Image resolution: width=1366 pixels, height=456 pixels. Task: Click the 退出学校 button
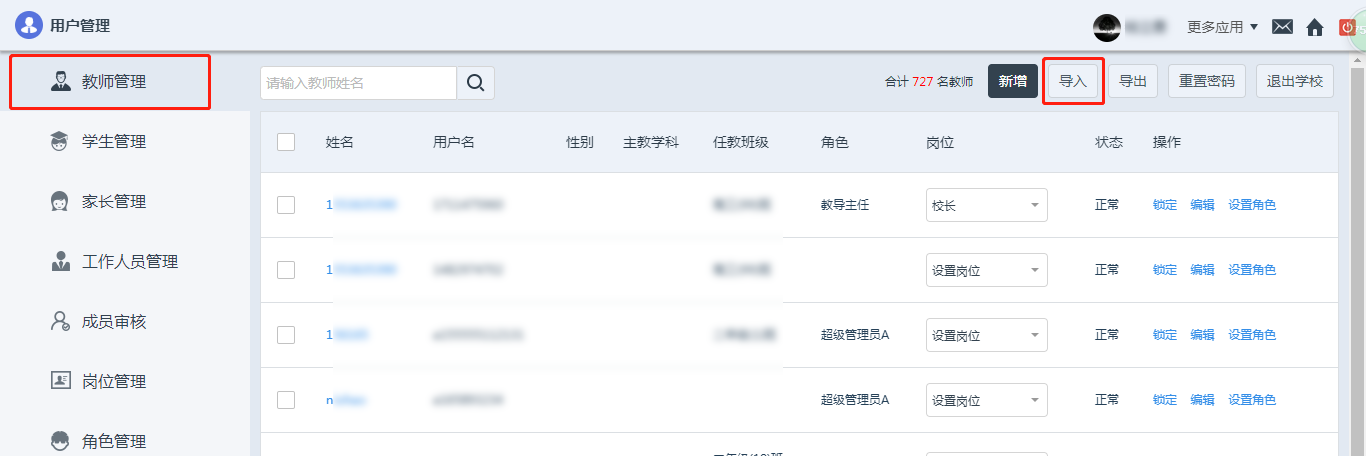pos(1295,82)
